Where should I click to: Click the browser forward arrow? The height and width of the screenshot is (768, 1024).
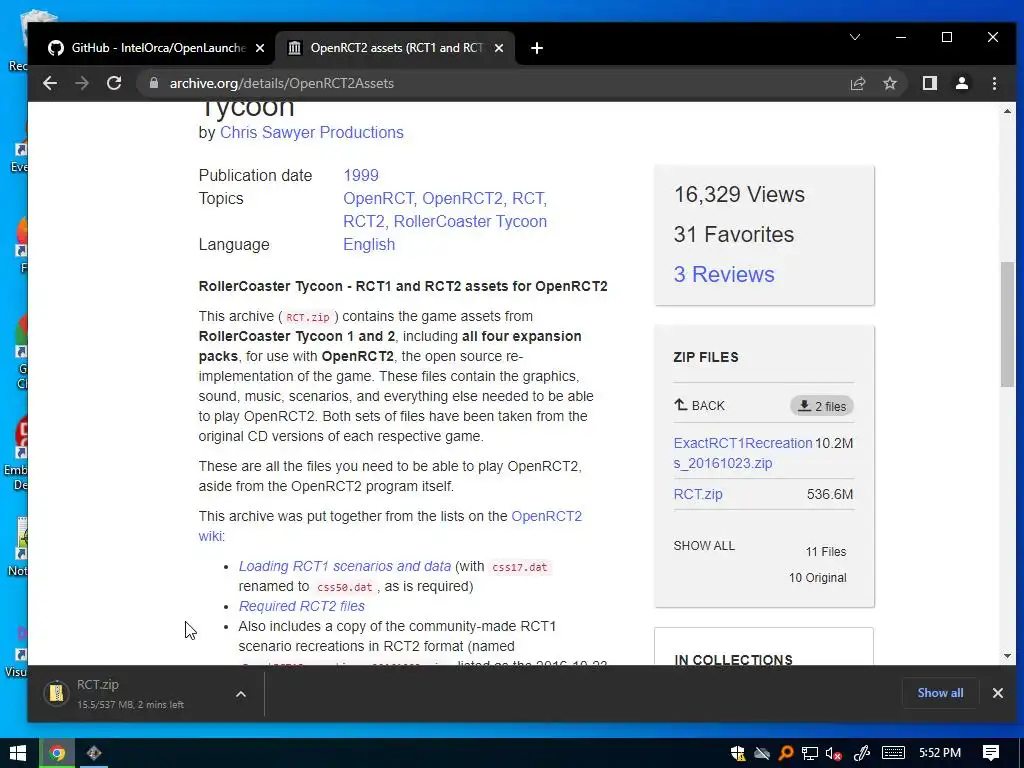tap(82, 83)
